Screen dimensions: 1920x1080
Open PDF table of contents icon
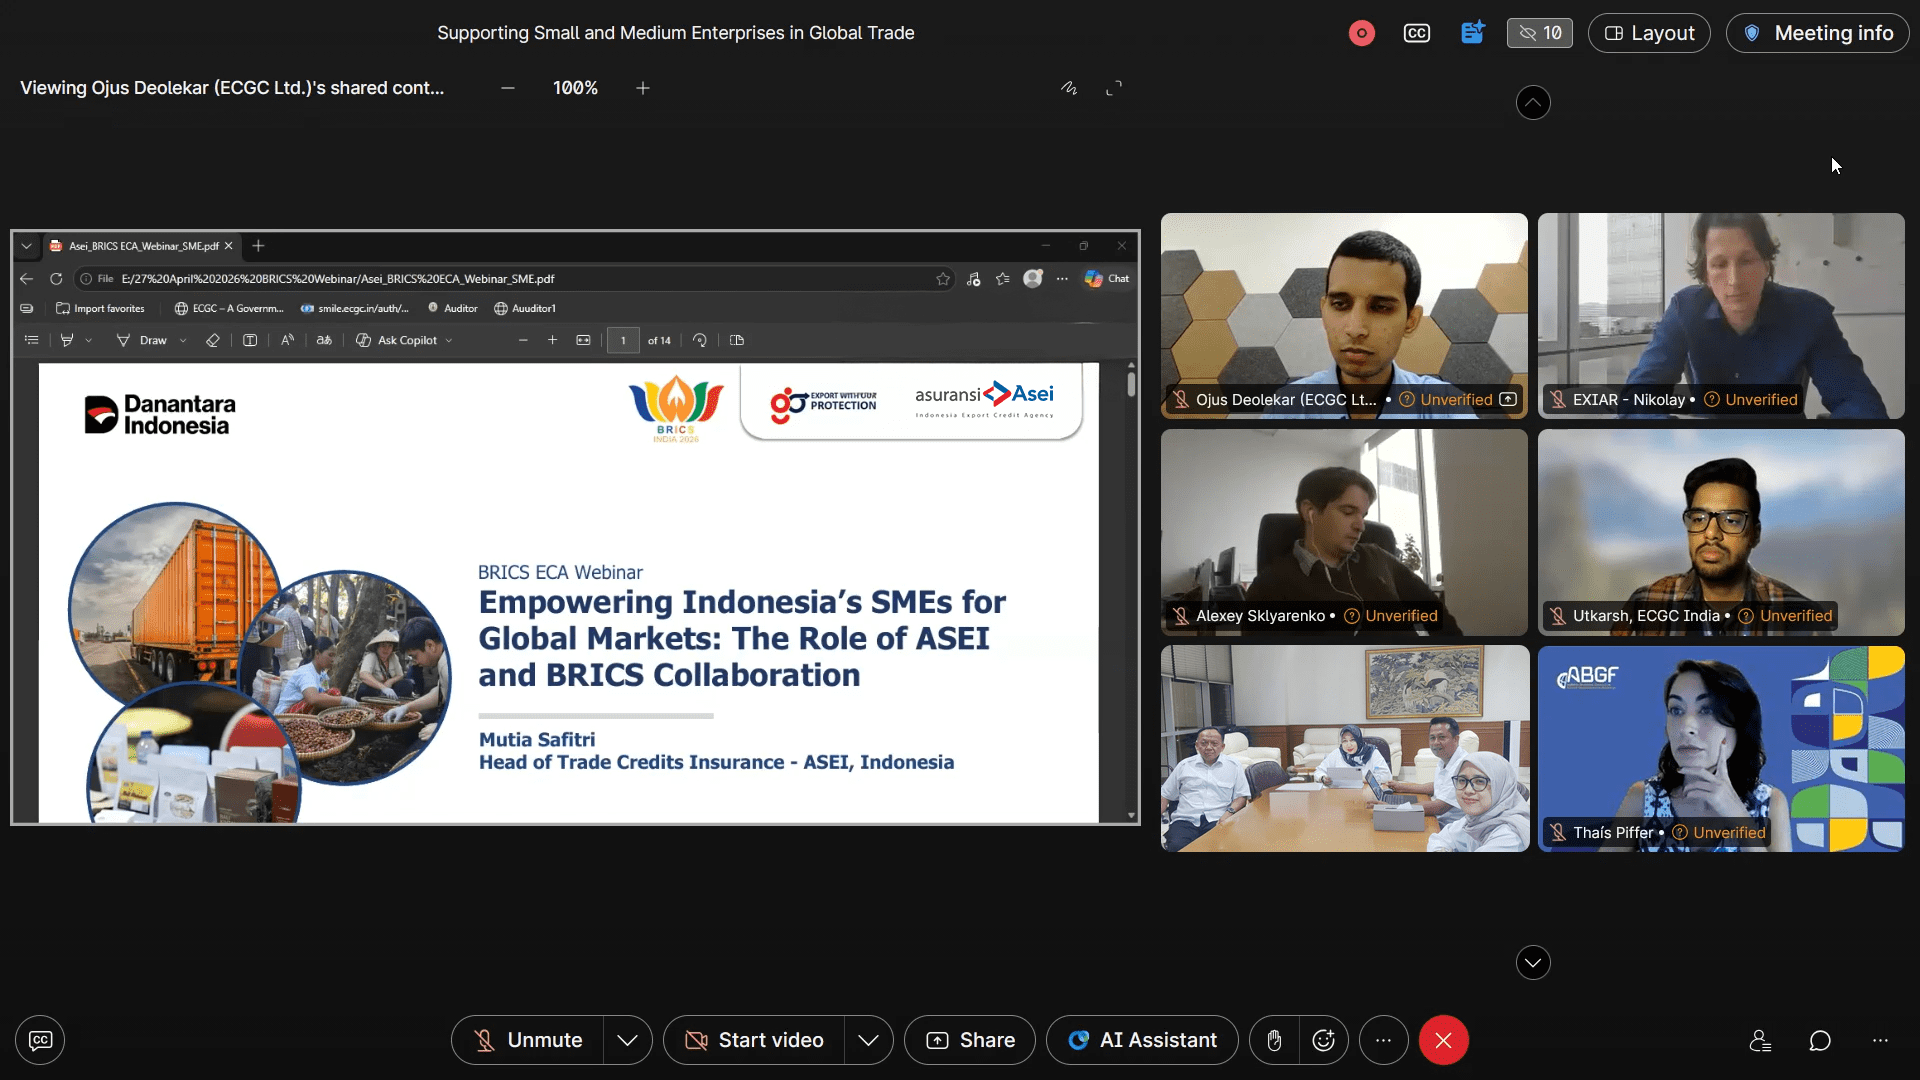32,340
